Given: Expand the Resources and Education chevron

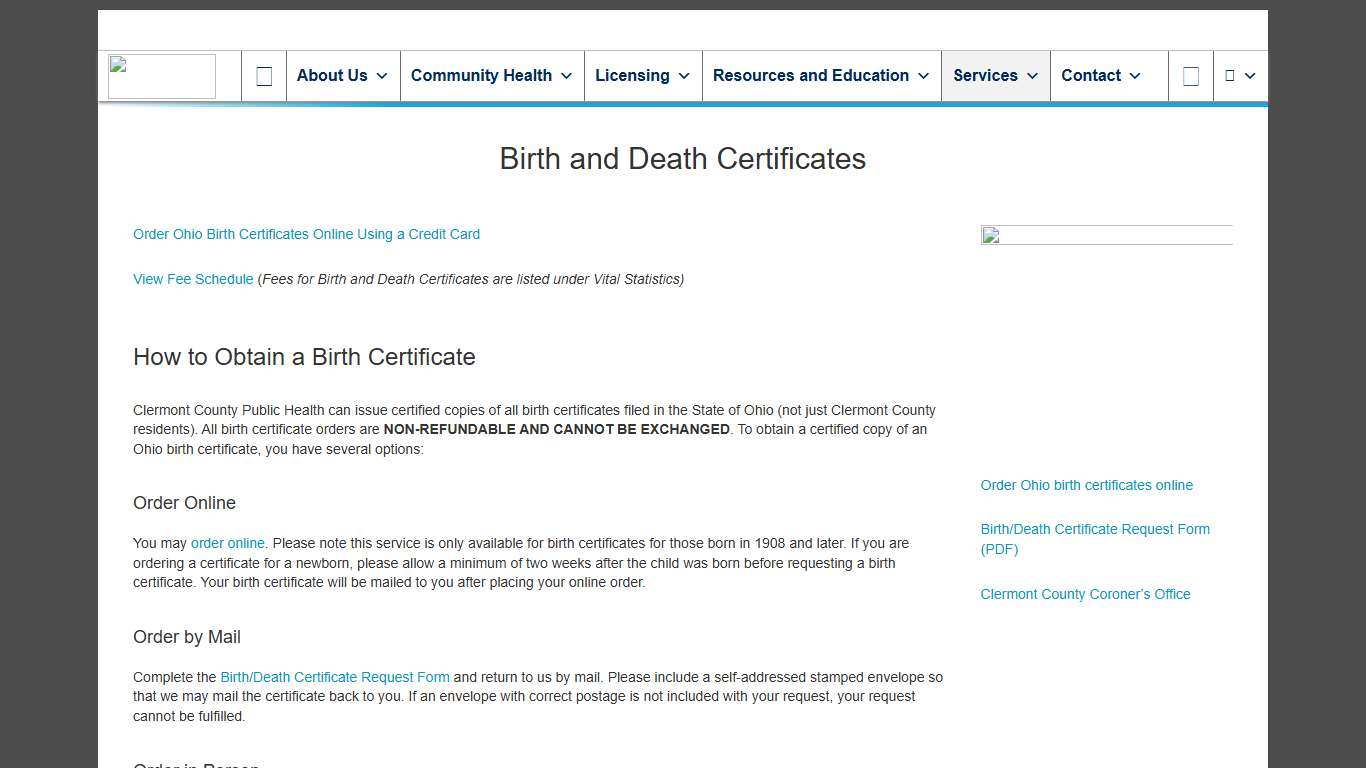Looking at the screenshot, I should (x=921, y=76).
